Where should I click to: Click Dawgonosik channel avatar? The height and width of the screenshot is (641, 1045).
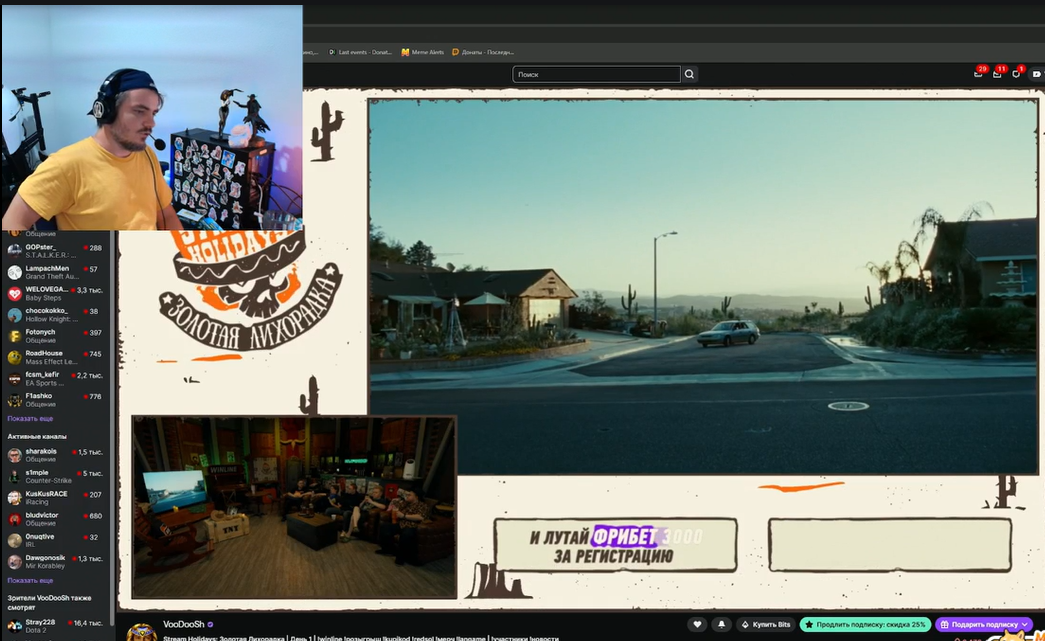15,562
